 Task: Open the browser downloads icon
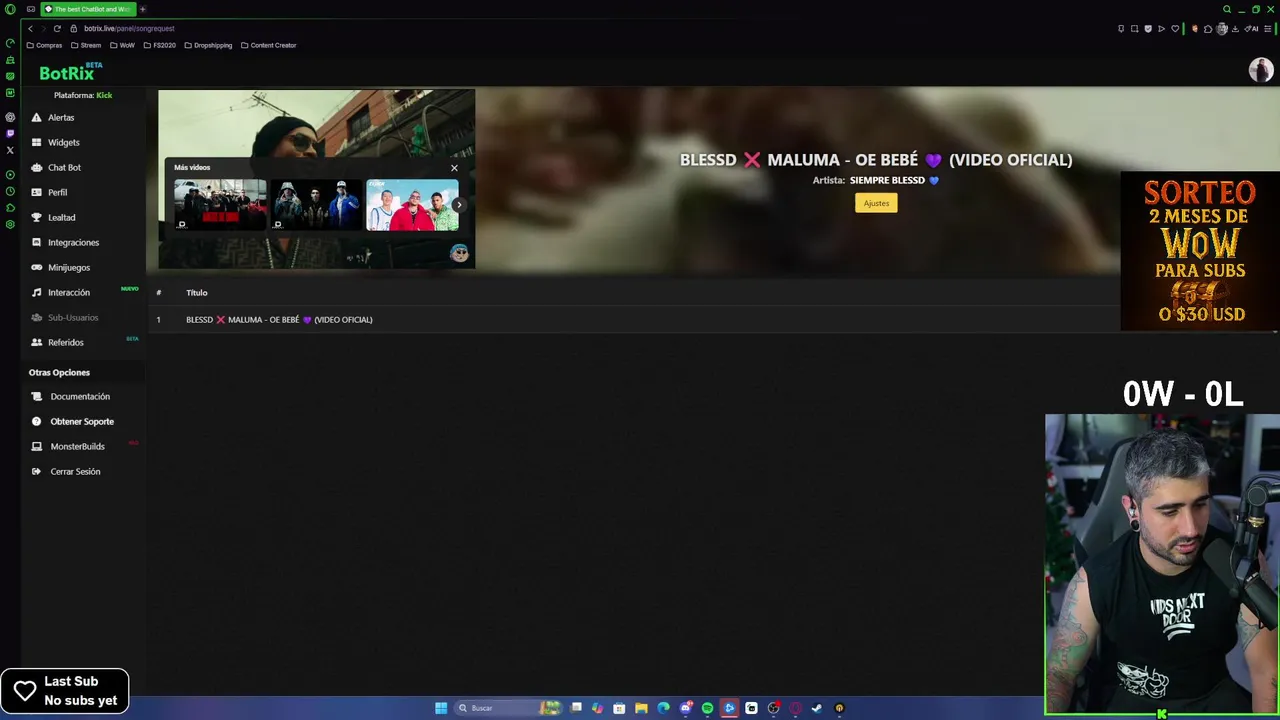1235,28
